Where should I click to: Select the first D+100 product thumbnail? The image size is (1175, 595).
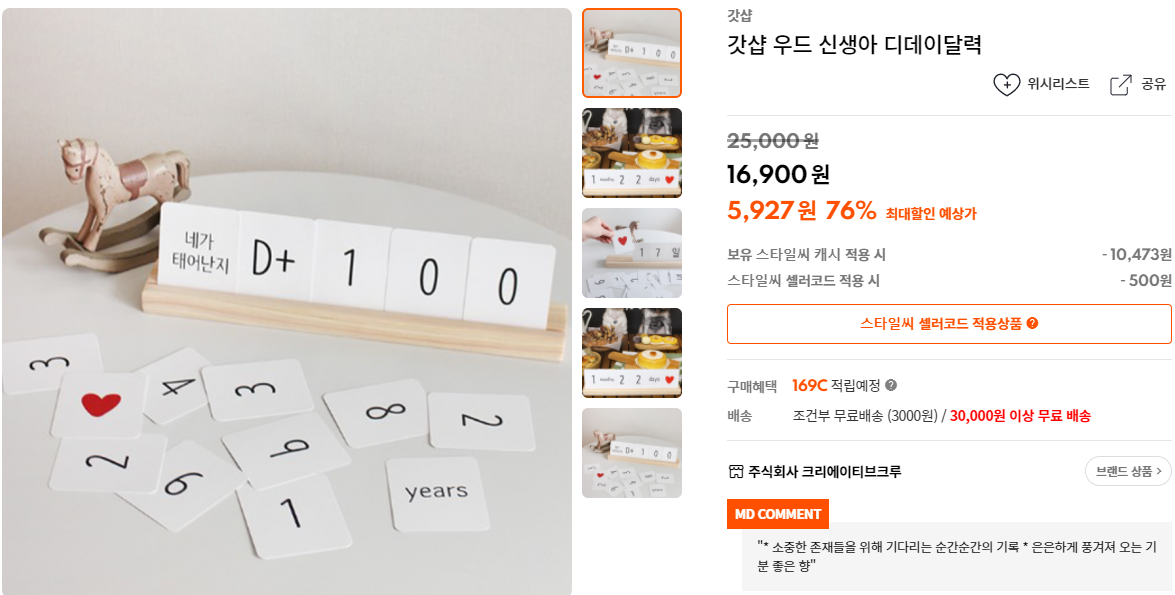click(632, 53)
